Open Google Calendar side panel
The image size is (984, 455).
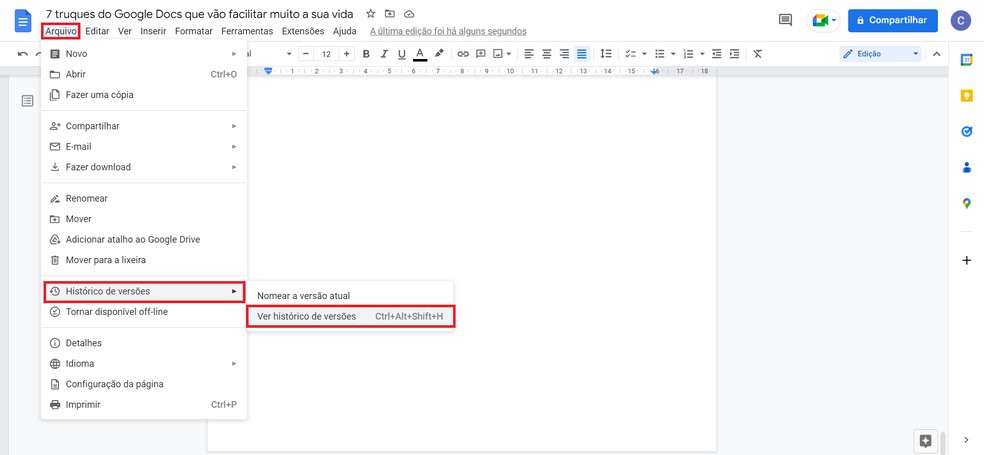click(x=966, y=60)
